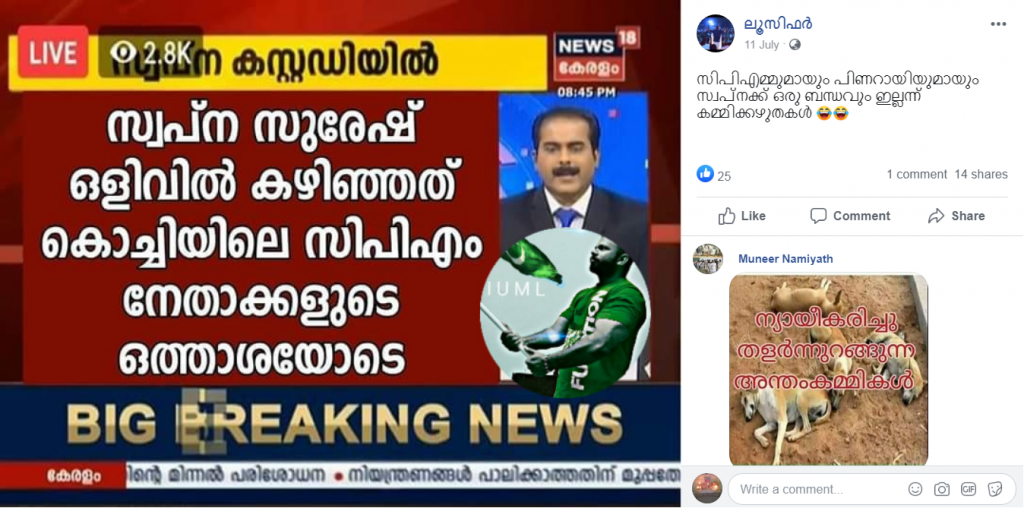Open the News18 breaking news post image
The height and width of the screenshot is (508, 1024).
(x=340, y=254)
